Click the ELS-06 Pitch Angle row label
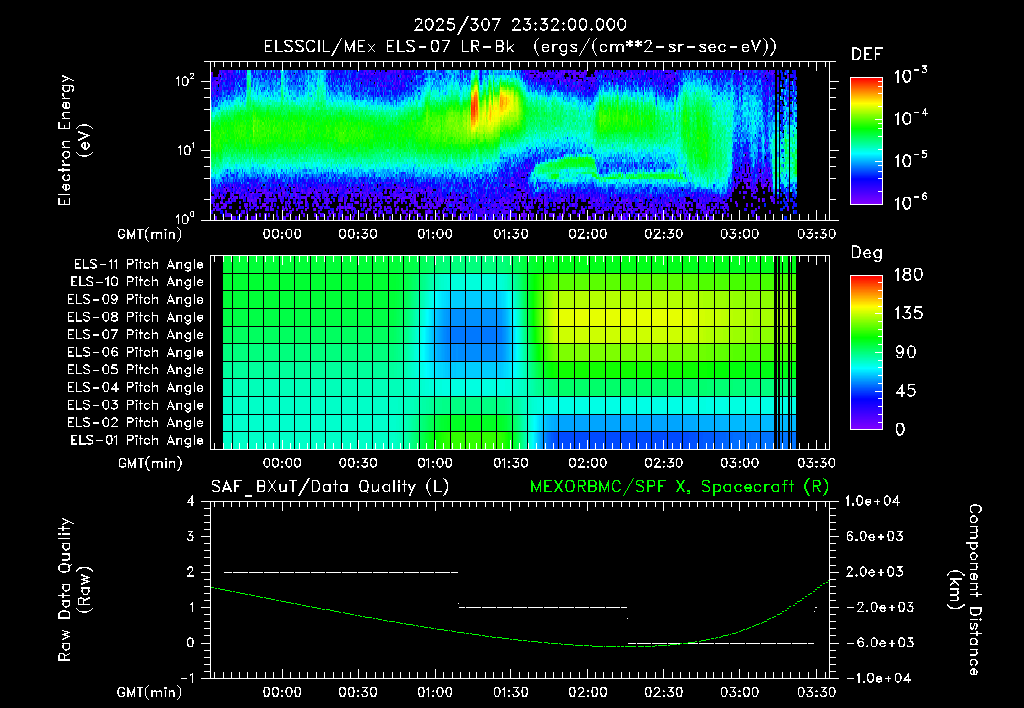The image size is (1024, 708). click(136, 352)
